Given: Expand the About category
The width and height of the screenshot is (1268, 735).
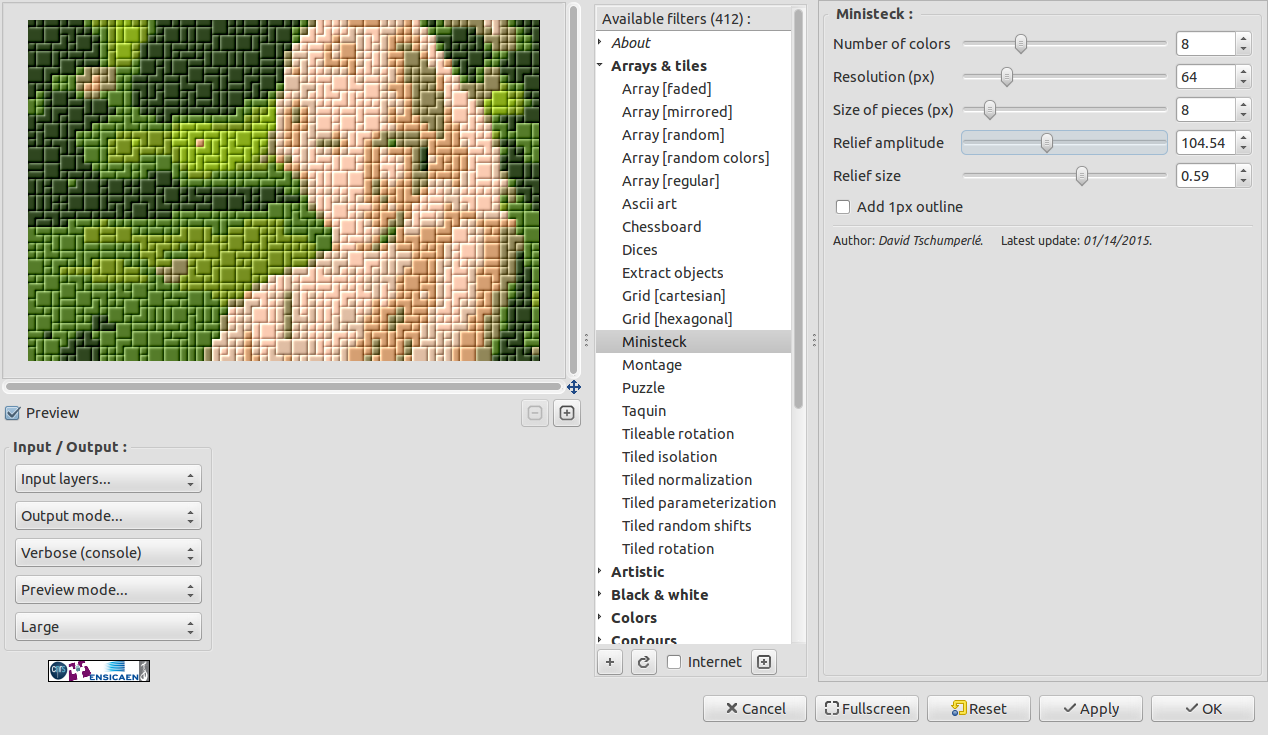Looking at the screenshot, I should click(x=600, y=43).
